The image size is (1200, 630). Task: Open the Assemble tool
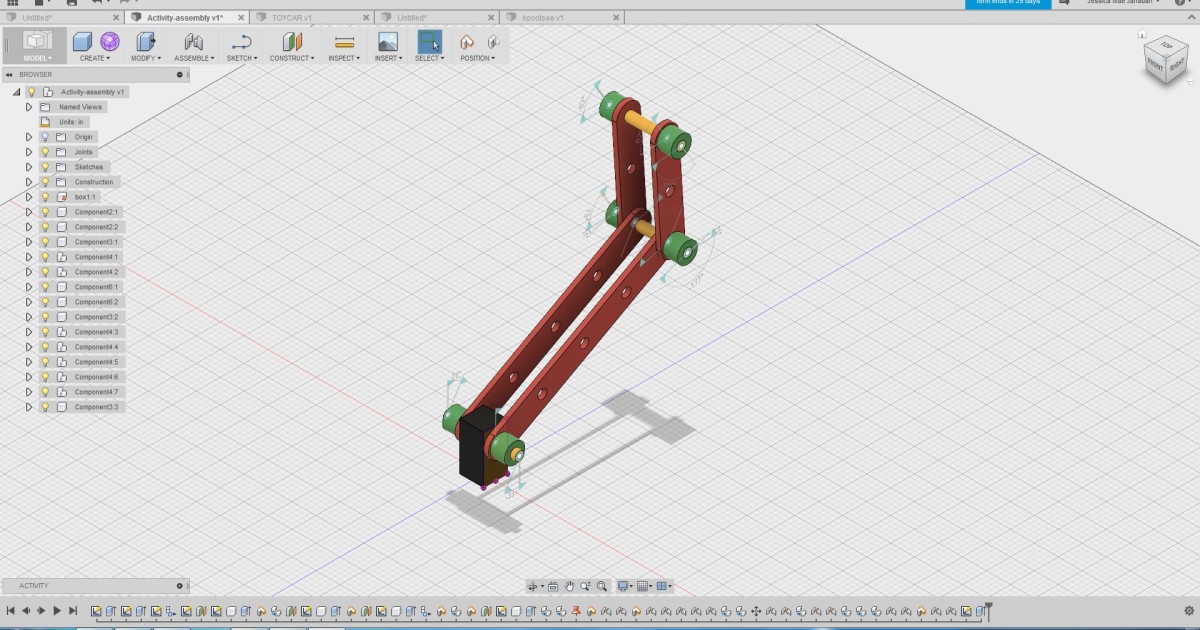tap(193, 43)
